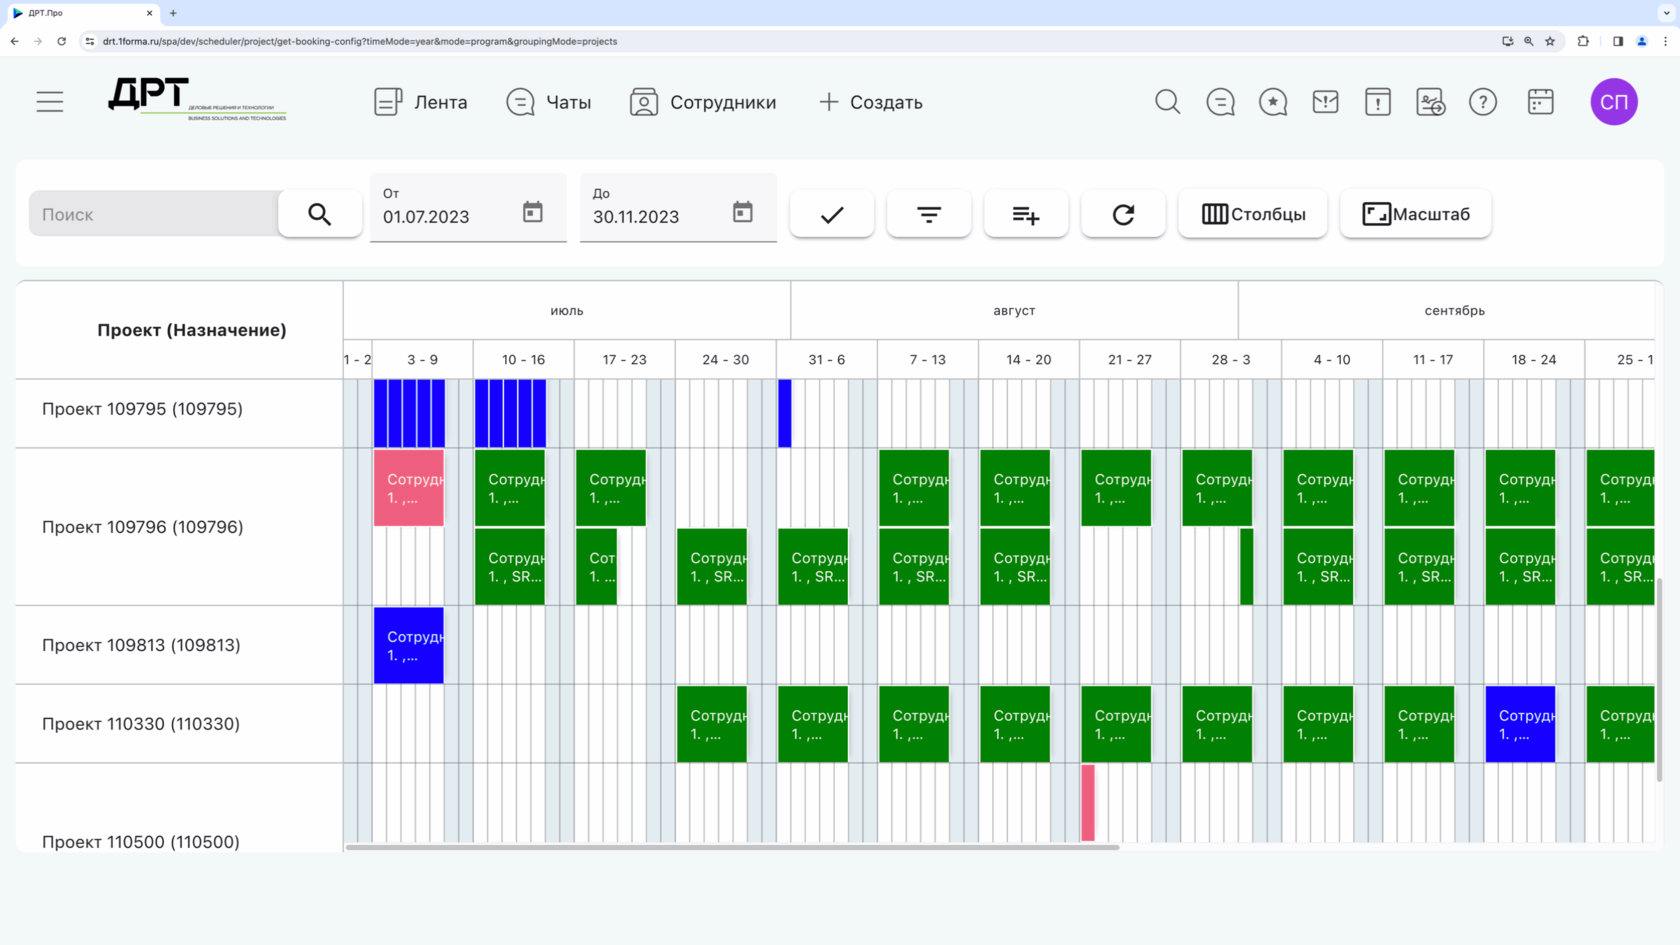Click the horizontal timeline scrollbar
1680x945 pixels.
[732, 847]
